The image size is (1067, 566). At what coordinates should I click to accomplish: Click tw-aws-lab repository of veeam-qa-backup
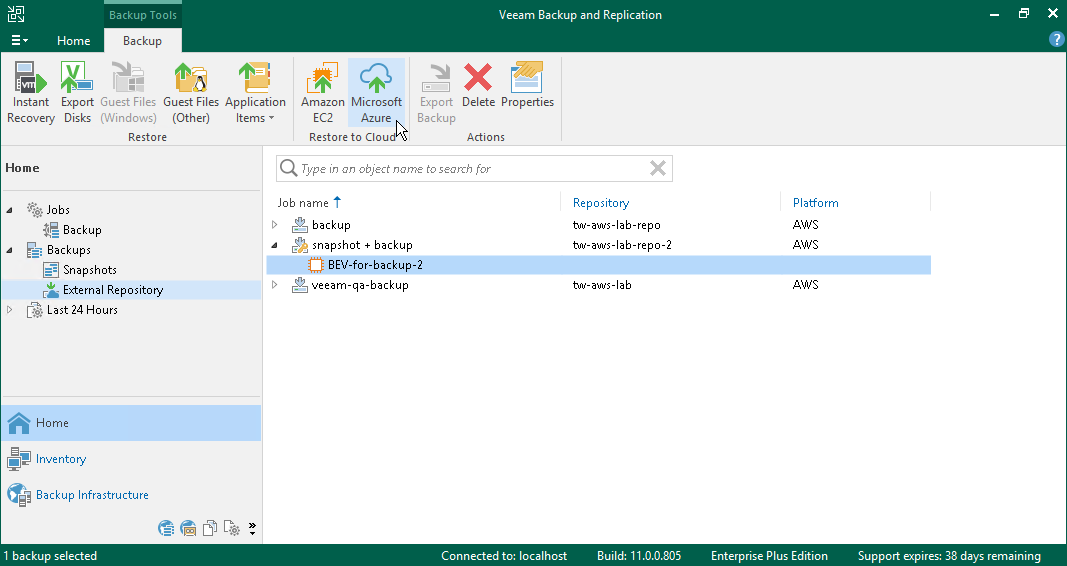[602, 285]
